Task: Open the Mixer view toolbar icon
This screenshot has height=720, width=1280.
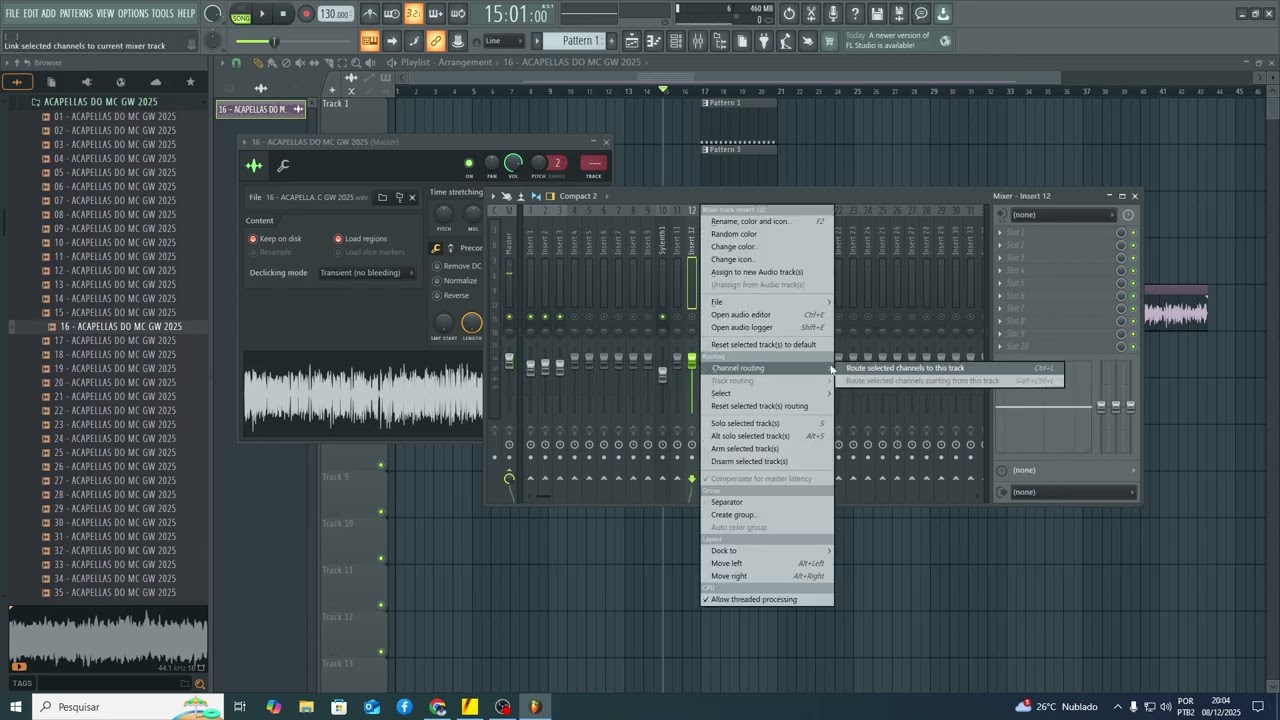Action: coord(698,41)
